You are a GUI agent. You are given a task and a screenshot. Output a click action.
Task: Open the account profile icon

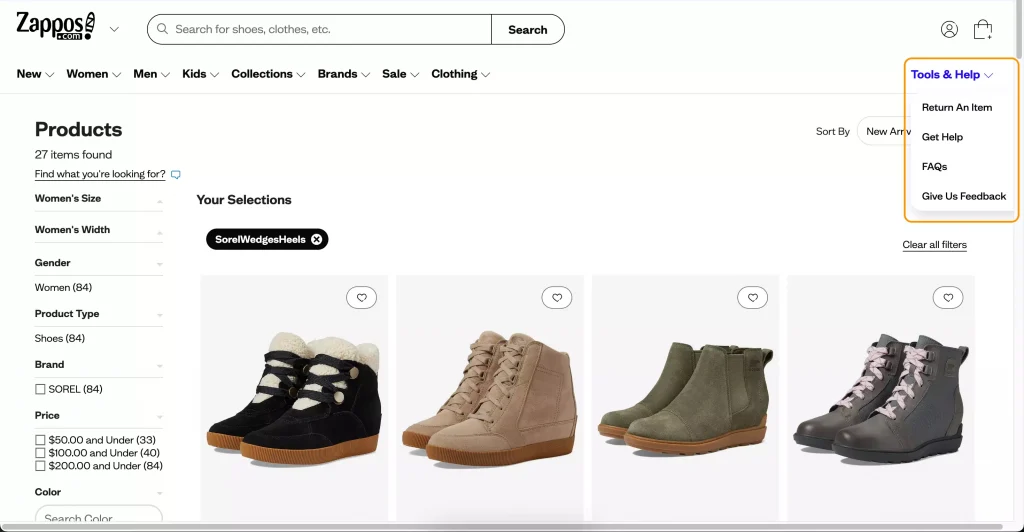[x=949, y=29]
